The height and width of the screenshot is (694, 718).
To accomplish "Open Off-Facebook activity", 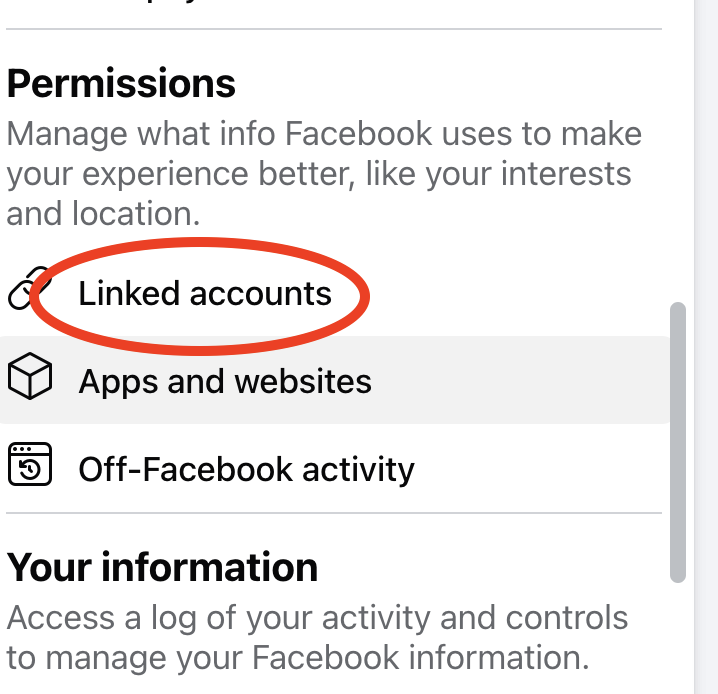I will [x=246, y=469].
